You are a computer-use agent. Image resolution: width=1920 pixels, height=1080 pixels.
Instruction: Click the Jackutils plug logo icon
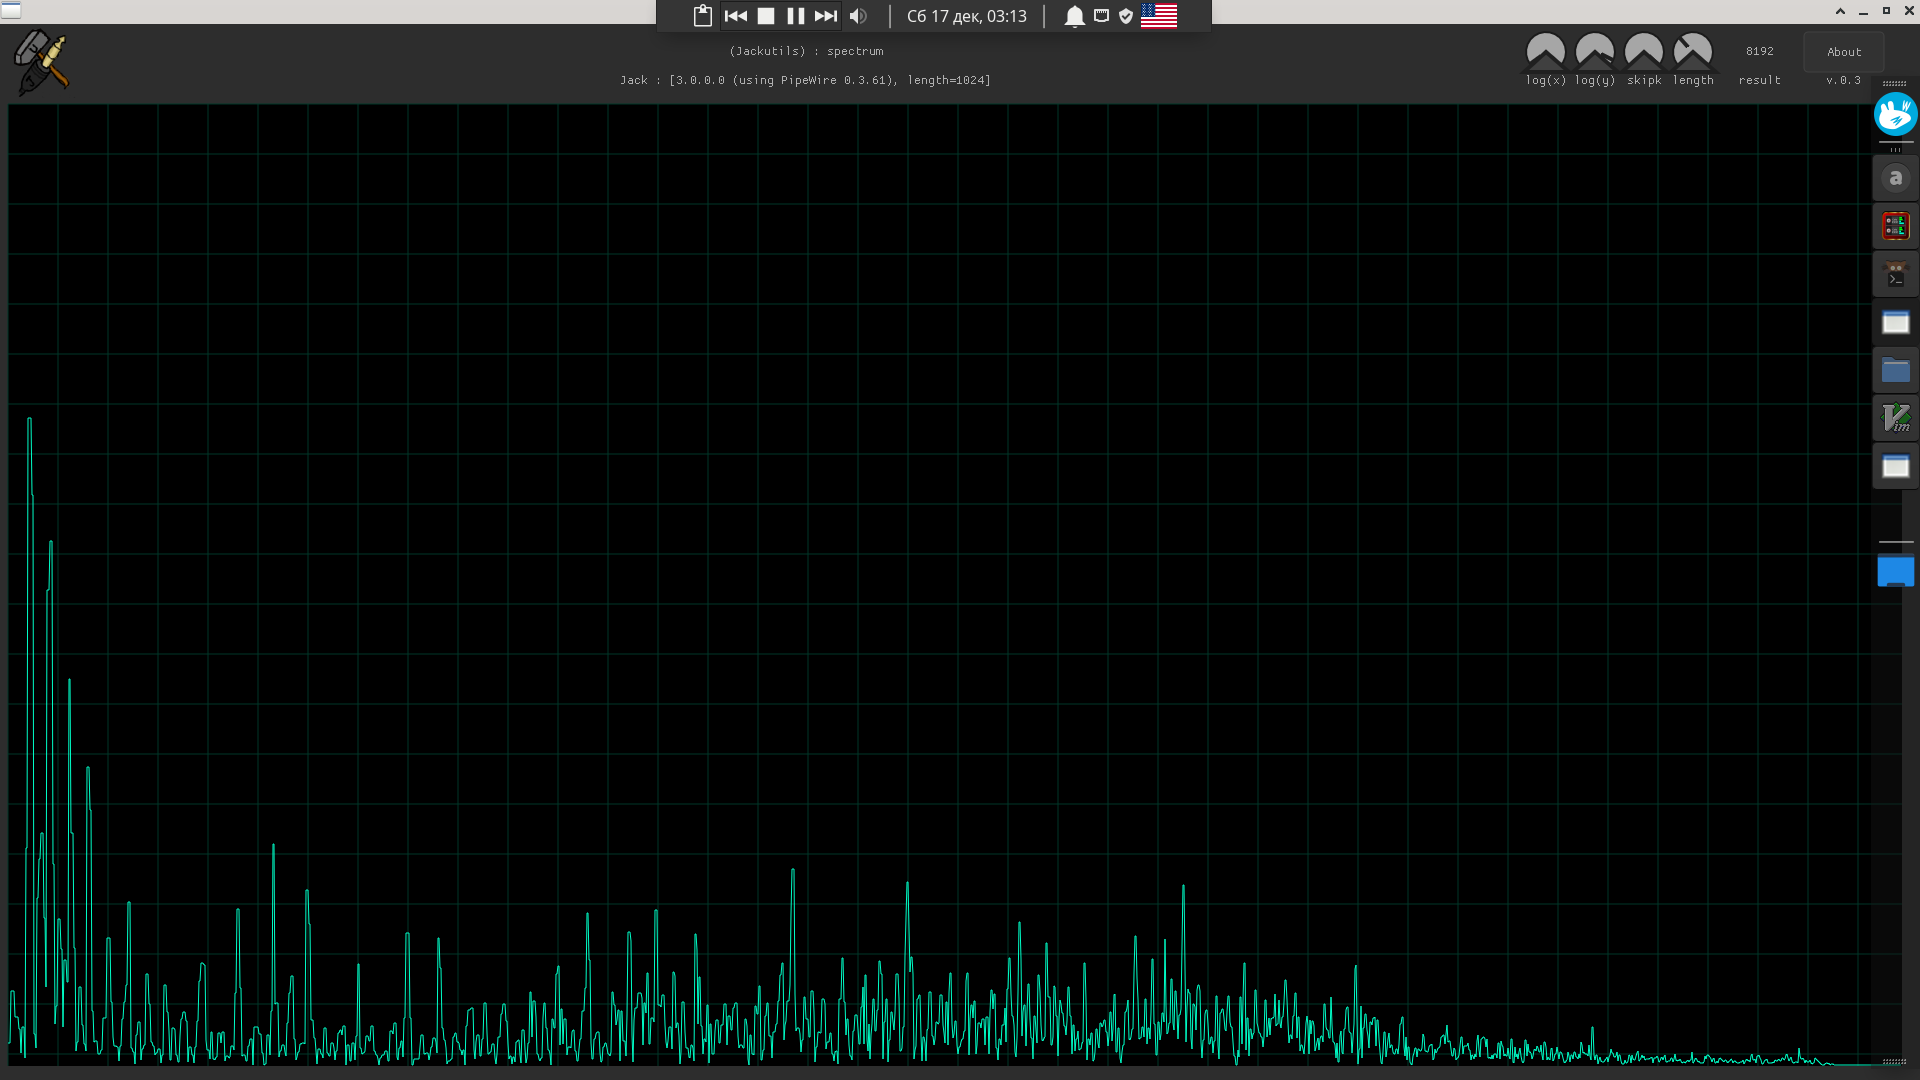pyautogui.click(x=42, y=62)
